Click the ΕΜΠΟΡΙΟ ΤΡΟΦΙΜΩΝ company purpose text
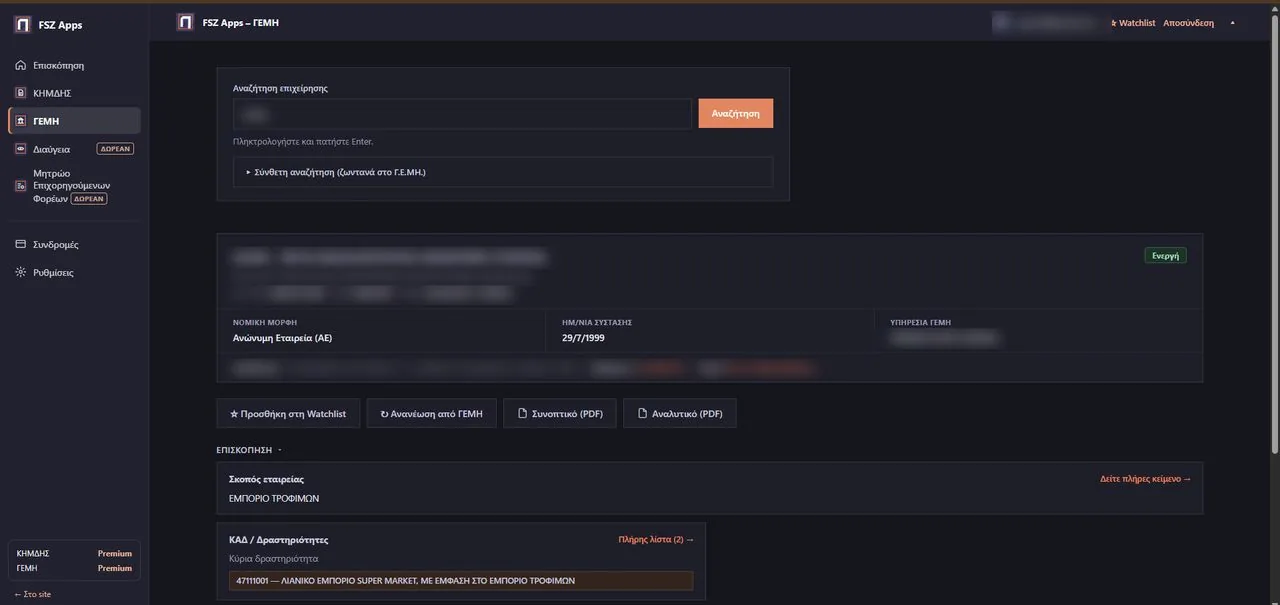The height and width of the screenshot is (605, 1280). [274, 498]
